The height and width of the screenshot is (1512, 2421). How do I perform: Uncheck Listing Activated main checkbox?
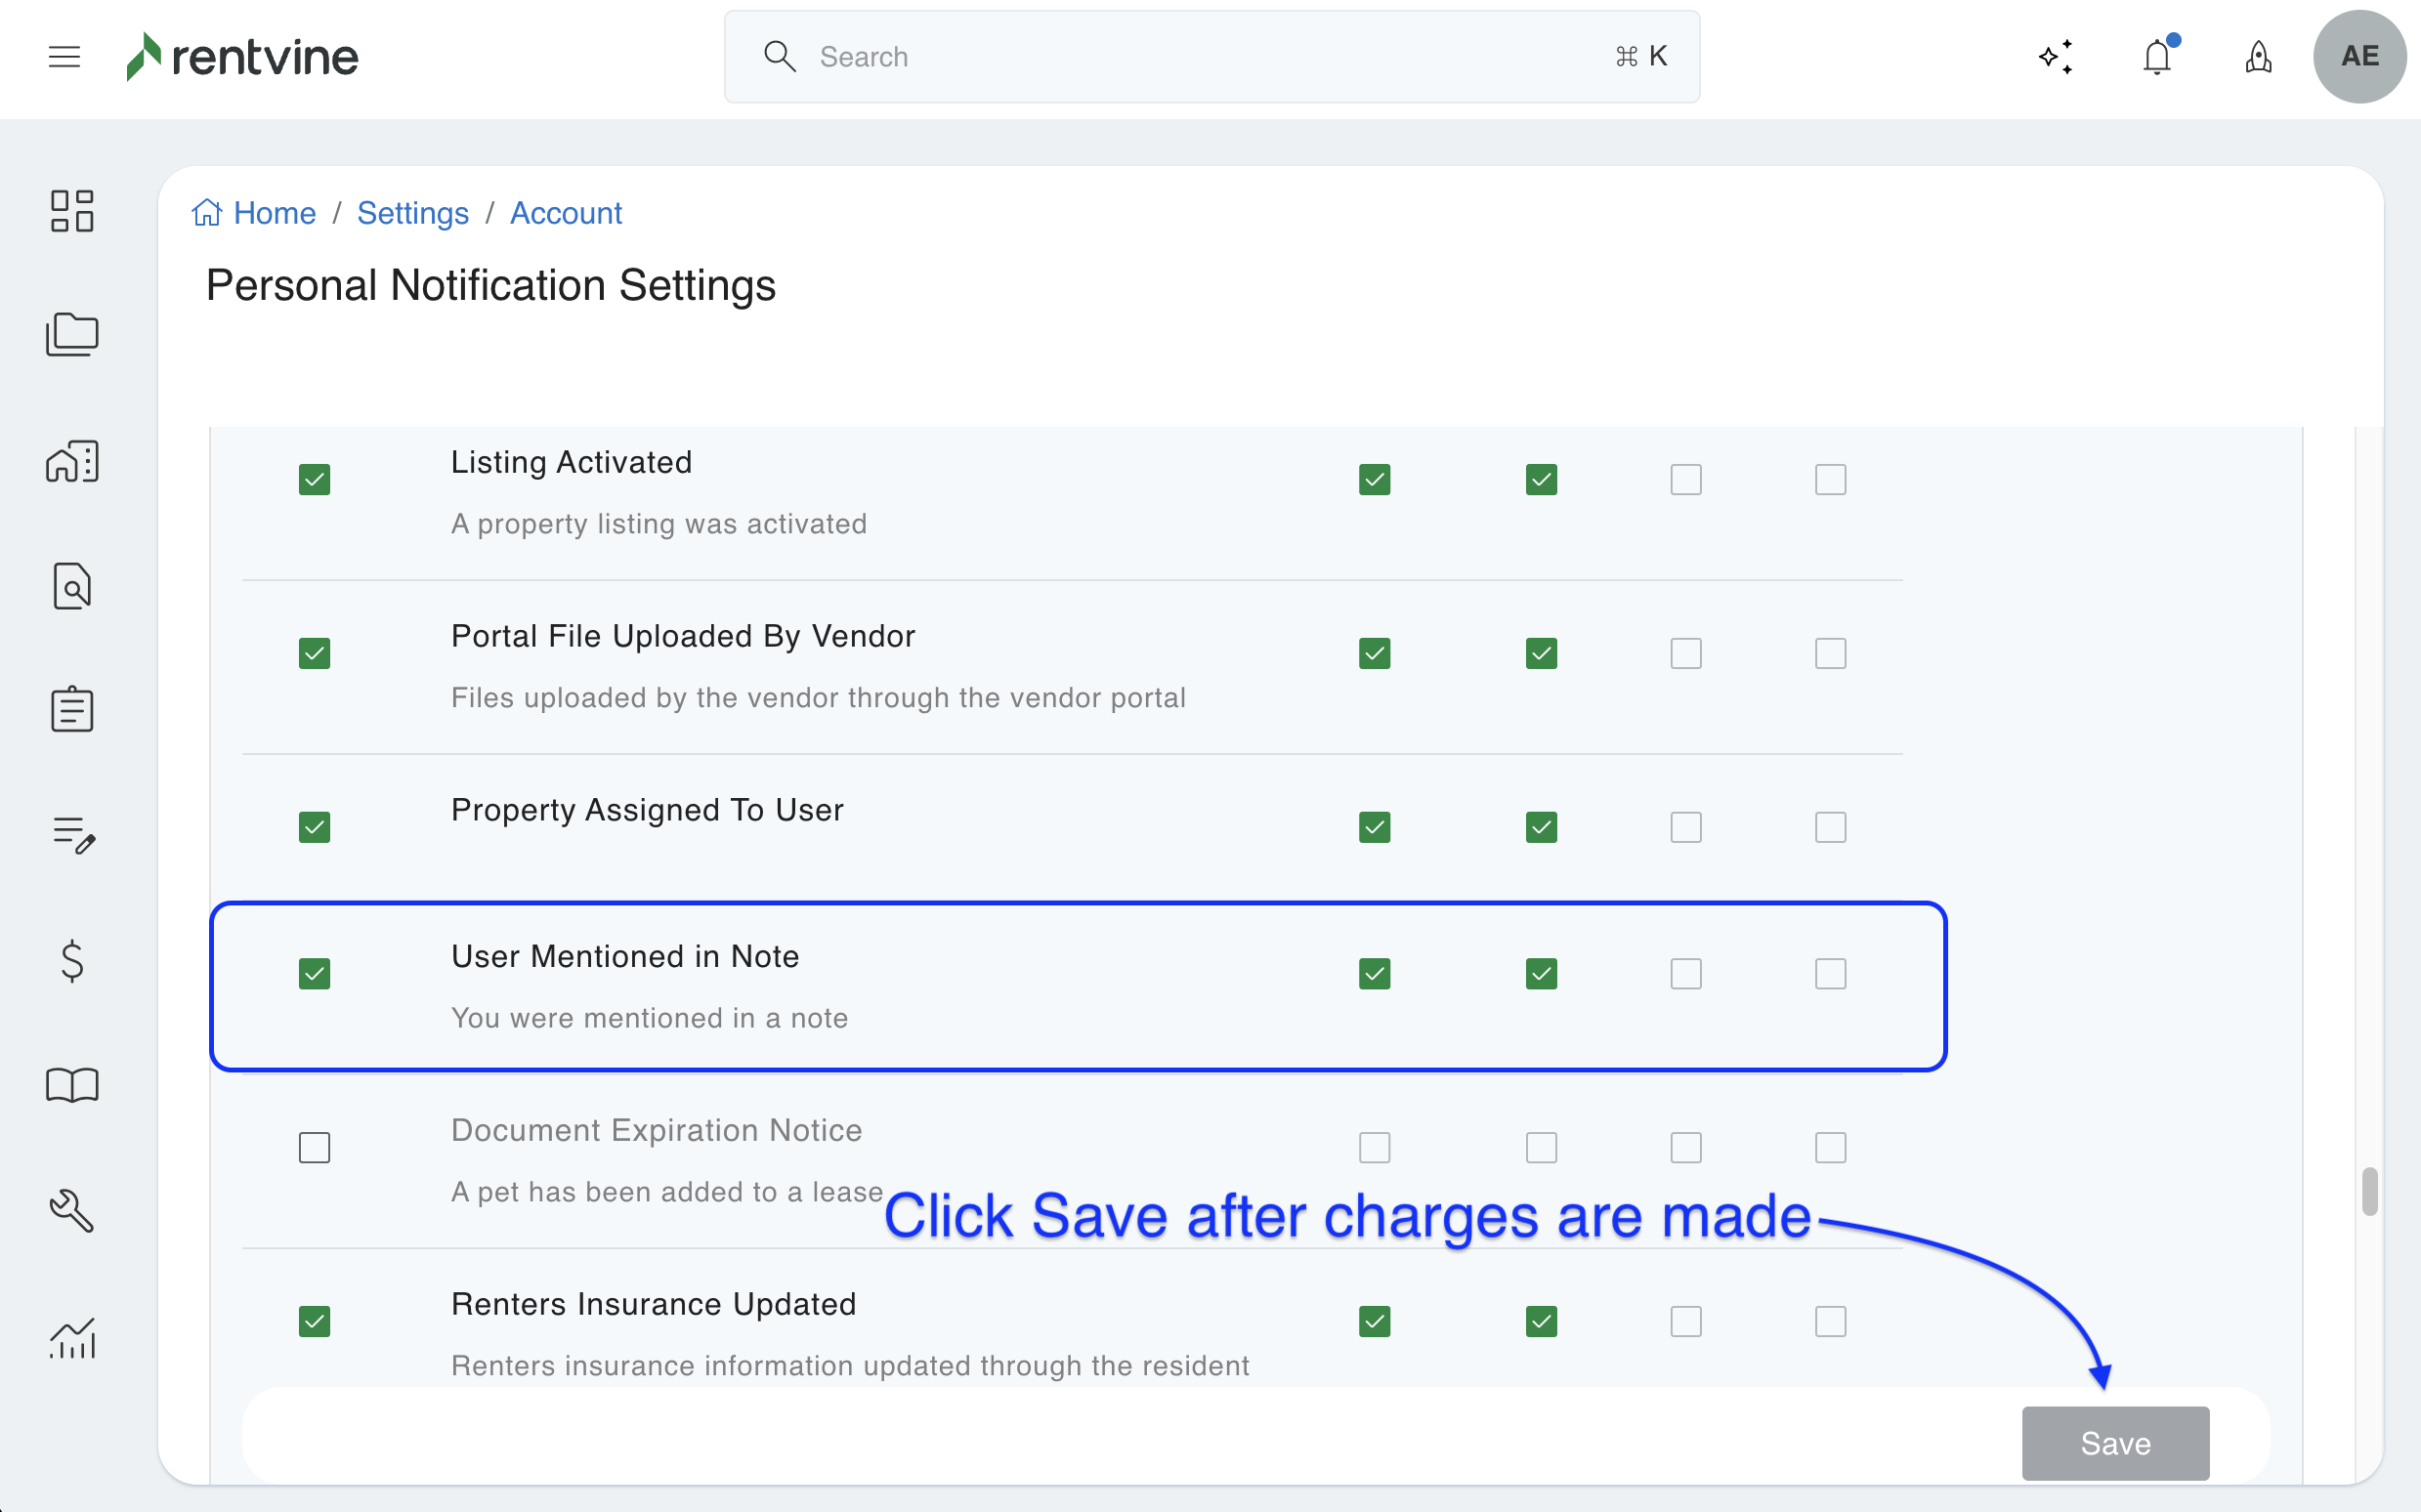[x=314, y=479]
